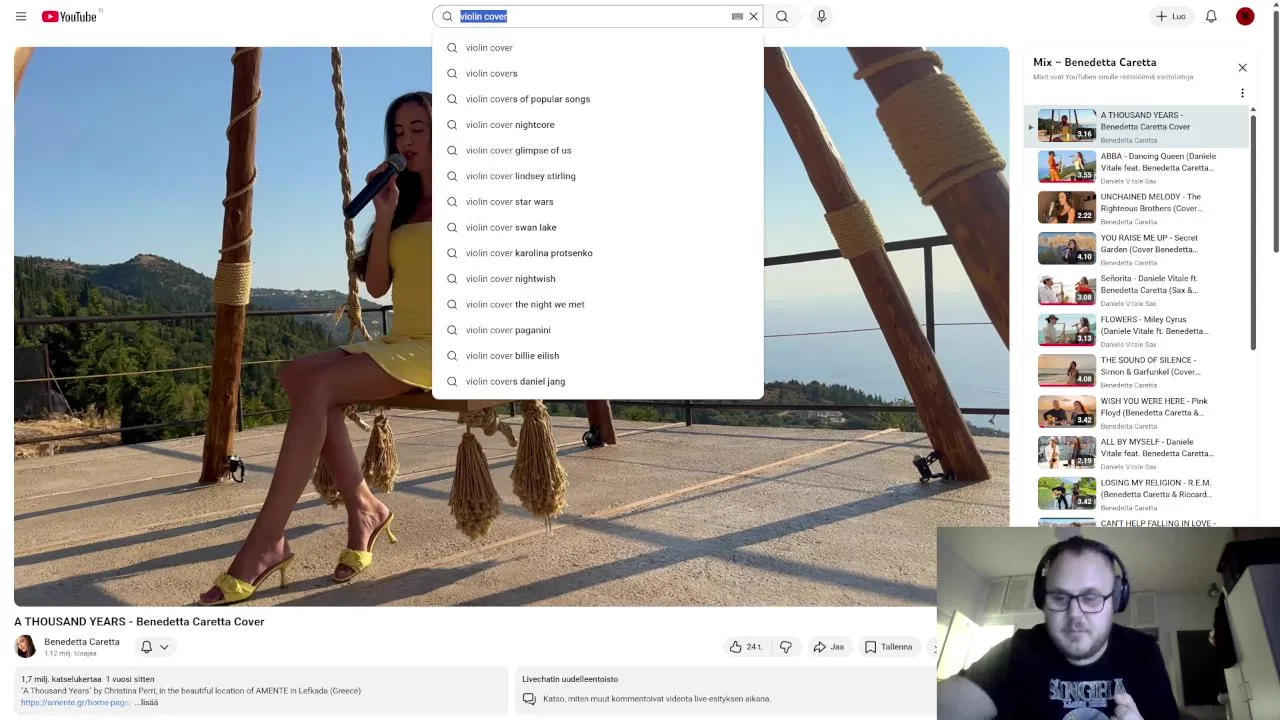
Task: Open the on-screen keyboard icon in search
Action: click(737, 16)
